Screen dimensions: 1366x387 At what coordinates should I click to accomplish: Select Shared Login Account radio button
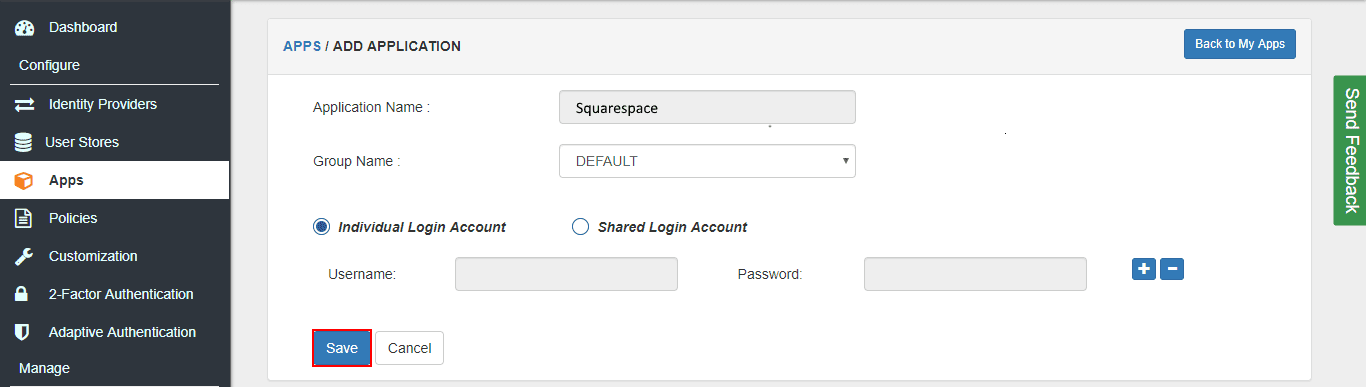(580, 227)
